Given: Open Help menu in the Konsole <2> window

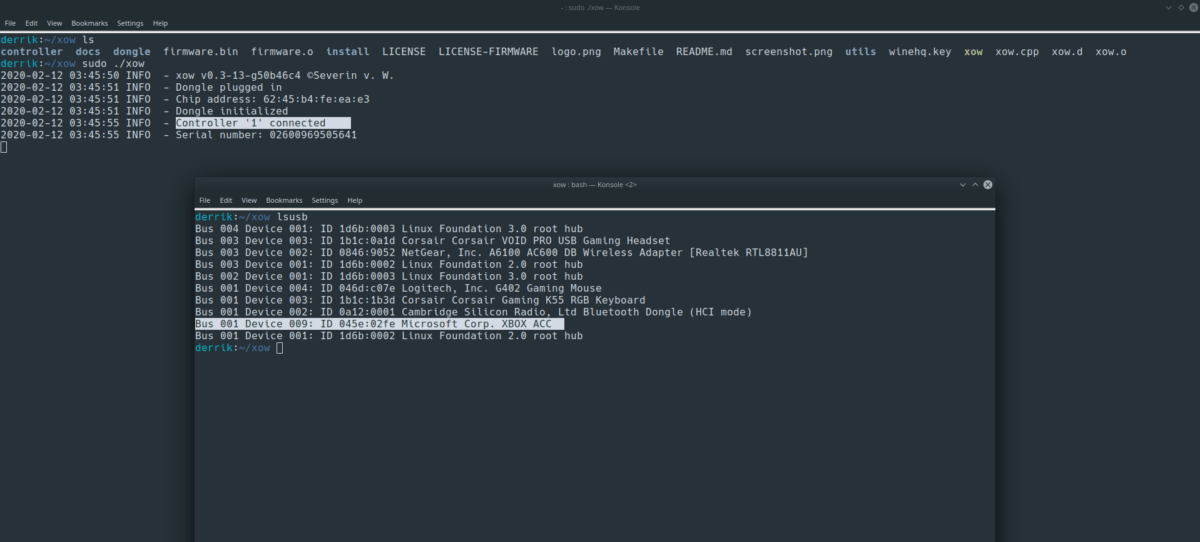Looking at the screenshot, I should tap(355, 200).
